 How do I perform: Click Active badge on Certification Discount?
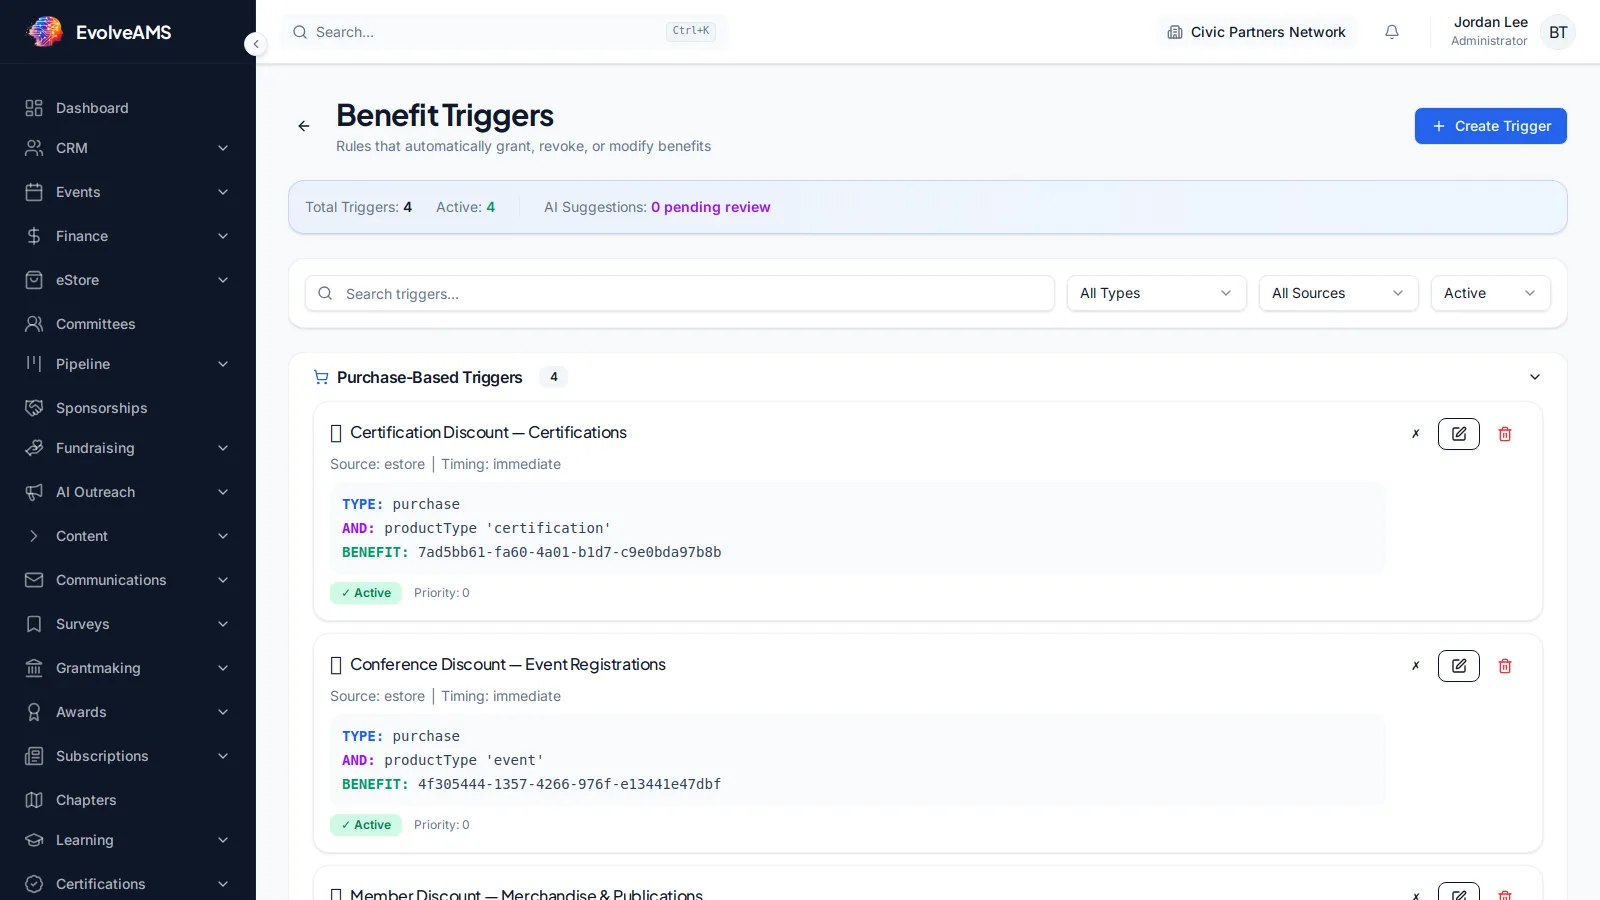pyautogui.click(x=366, y=593)
